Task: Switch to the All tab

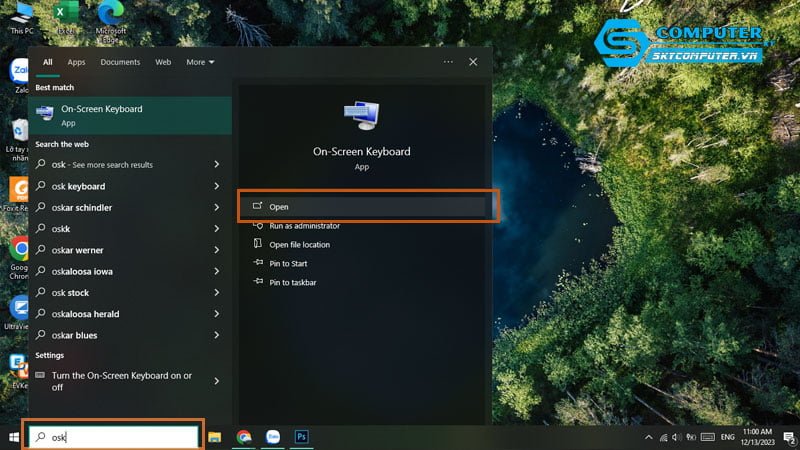Action: (x=47, y=62)
